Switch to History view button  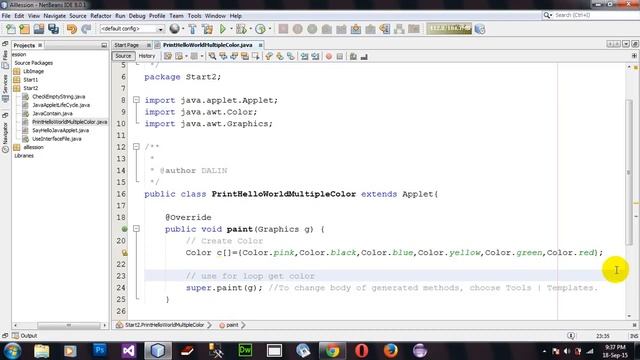click(147, 56)
